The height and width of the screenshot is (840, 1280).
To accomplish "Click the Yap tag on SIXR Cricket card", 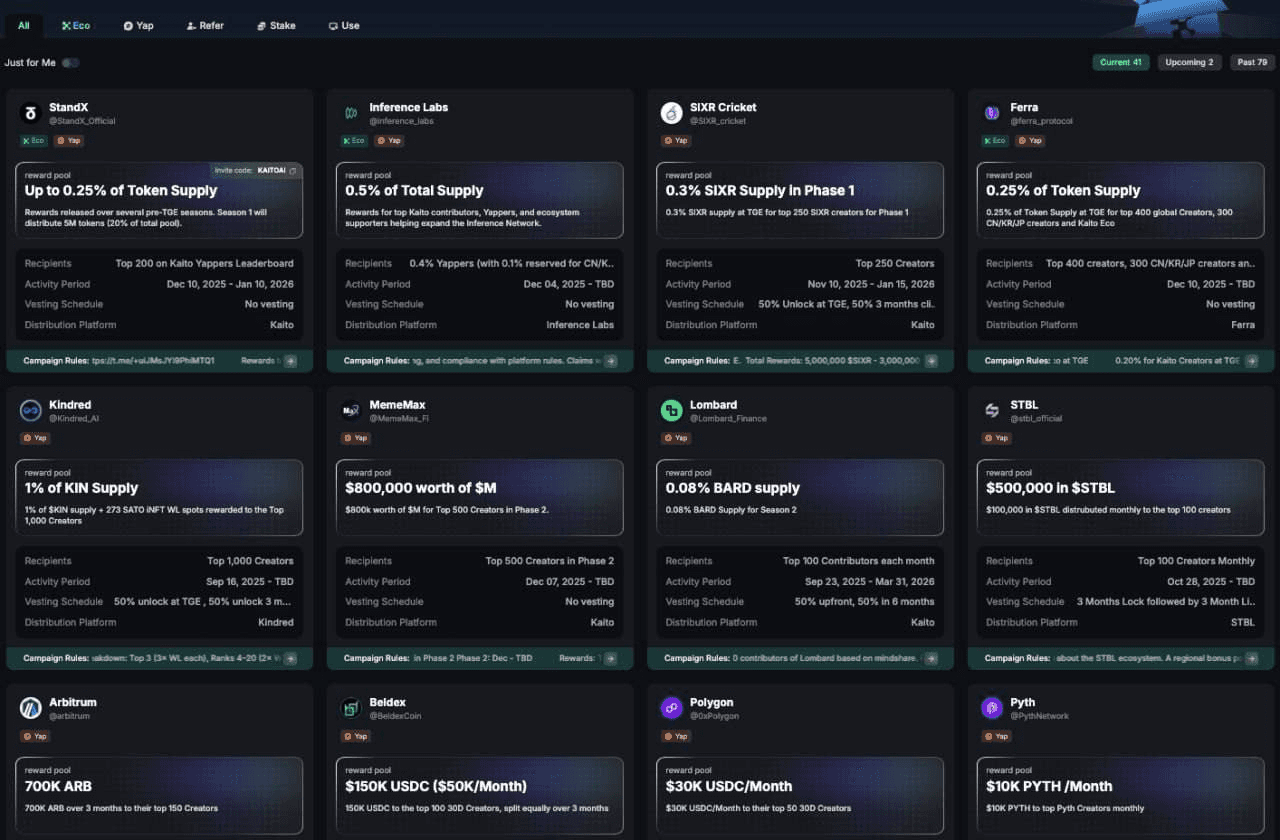I will click(x=675, y=141).
